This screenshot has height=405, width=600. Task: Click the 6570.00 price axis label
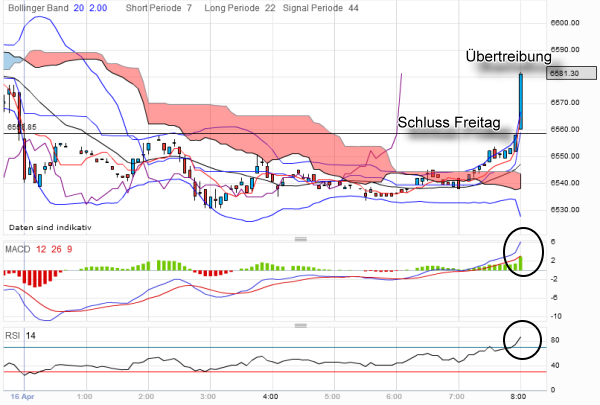tap(565, 103)
